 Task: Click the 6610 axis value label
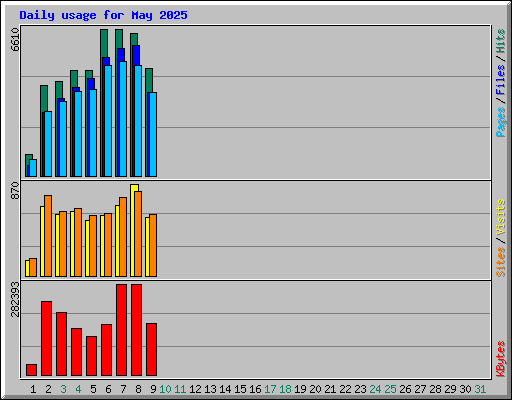tap(15, 39)
